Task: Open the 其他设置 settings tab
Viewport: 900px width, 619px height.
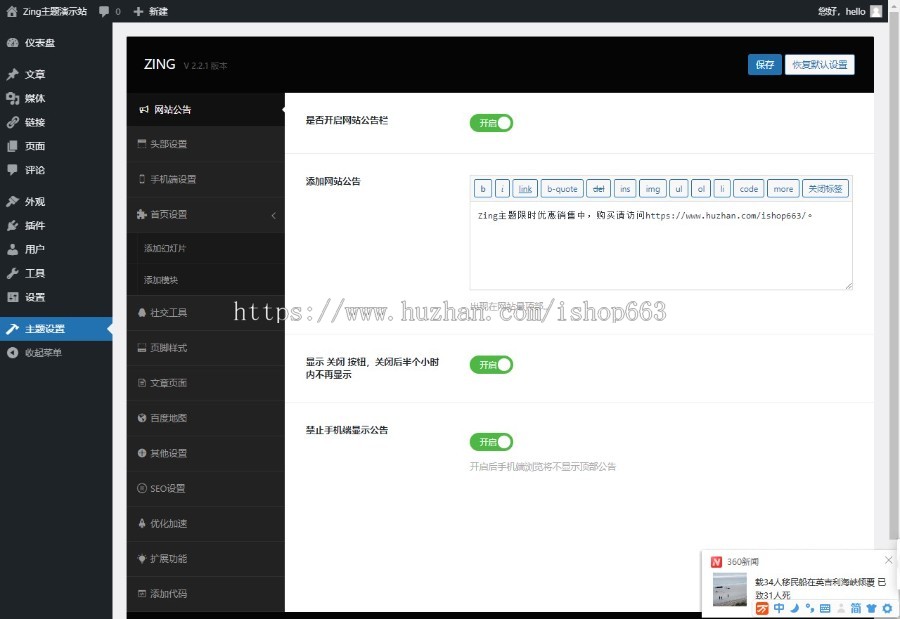Action: pos(205,453)
